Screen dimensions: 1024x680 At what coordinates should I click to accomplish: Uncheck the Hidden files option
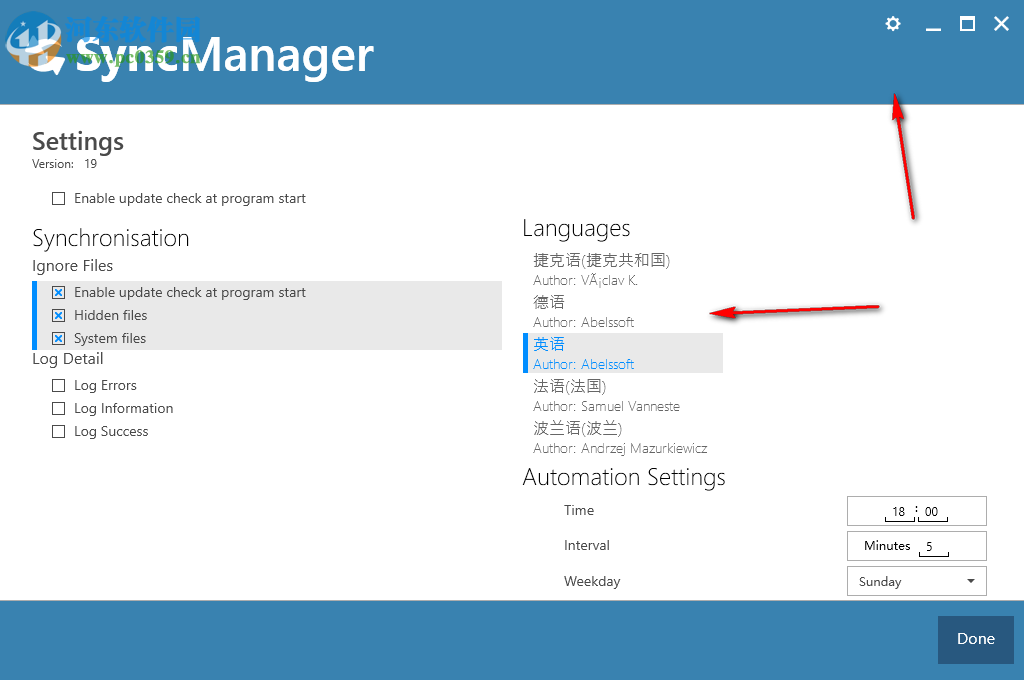(58, 315)
